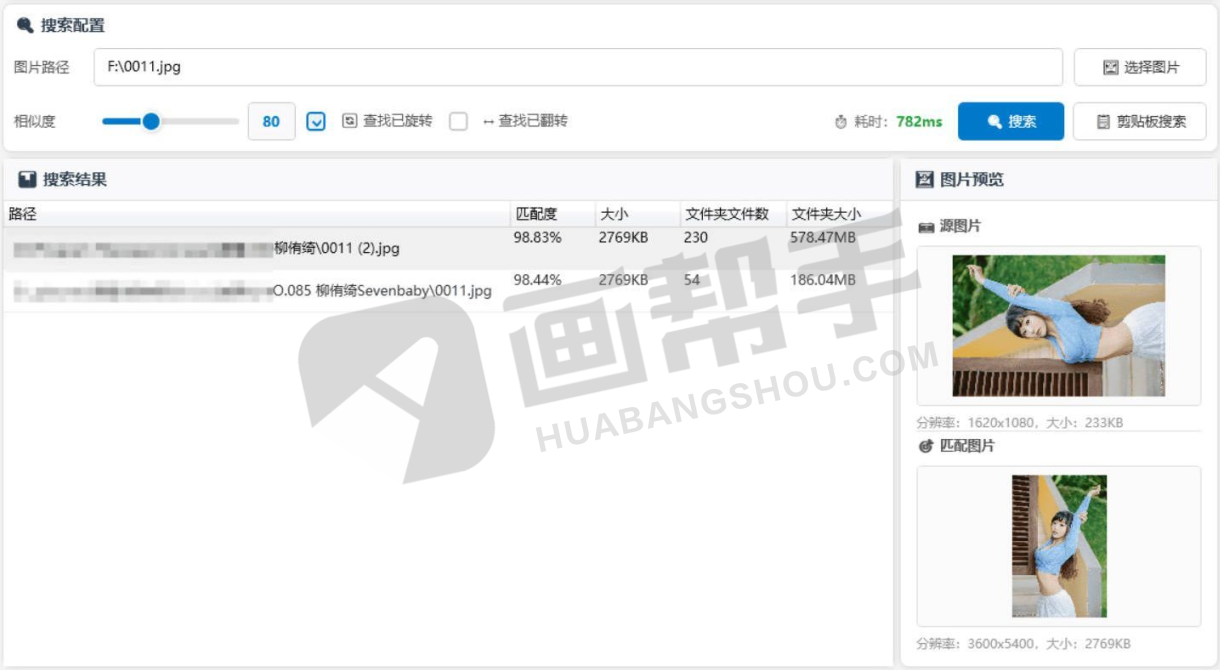Image resolution: width=1220 pixels, height=670 pixels.
Task: Click the 图片路径 input field
Action: (x=578, y=68)
